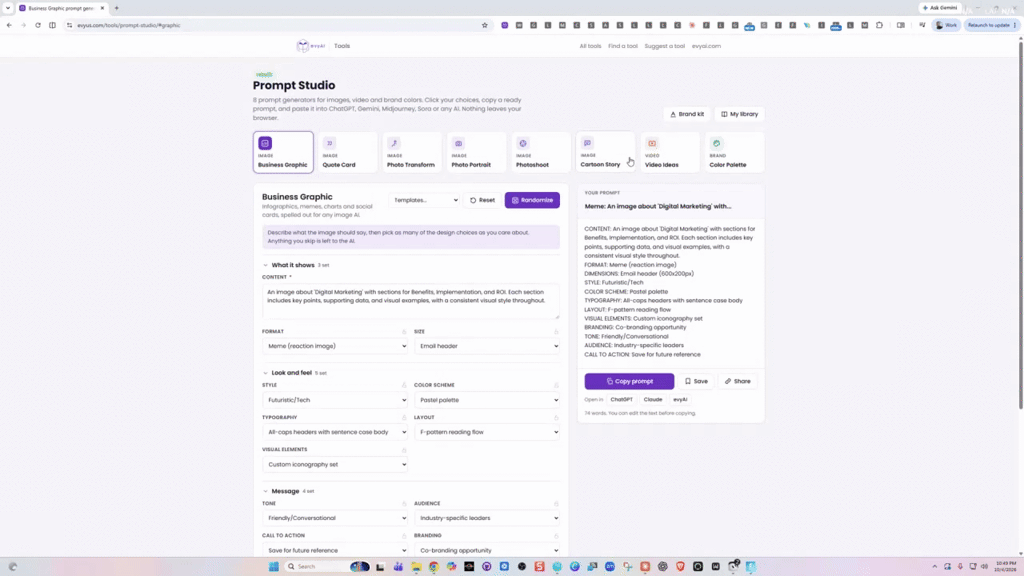Open the prompt in evyAI

680,400
